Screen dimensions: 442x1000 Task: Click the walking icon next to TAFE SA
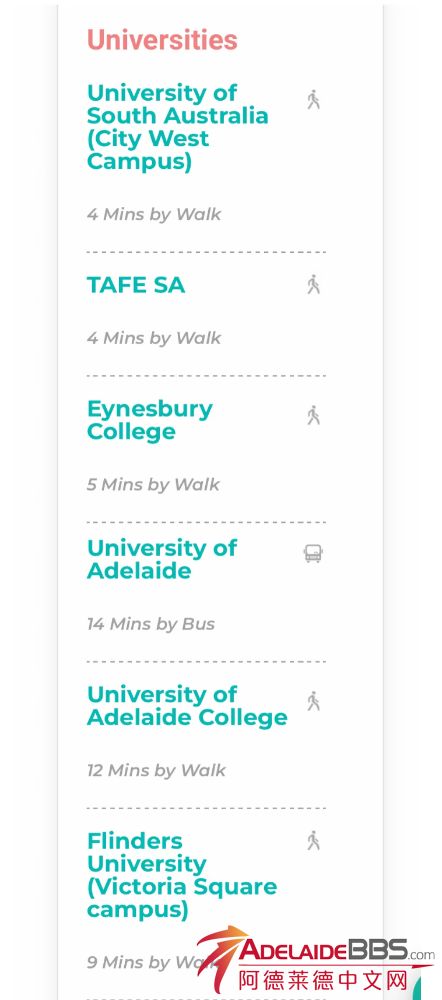point(313,284)
